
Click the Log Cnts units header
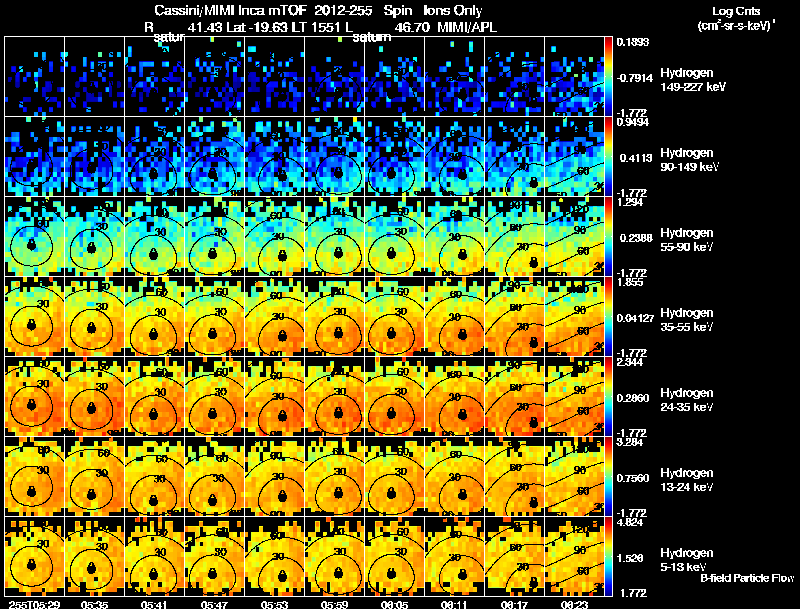tap(736, 18)
